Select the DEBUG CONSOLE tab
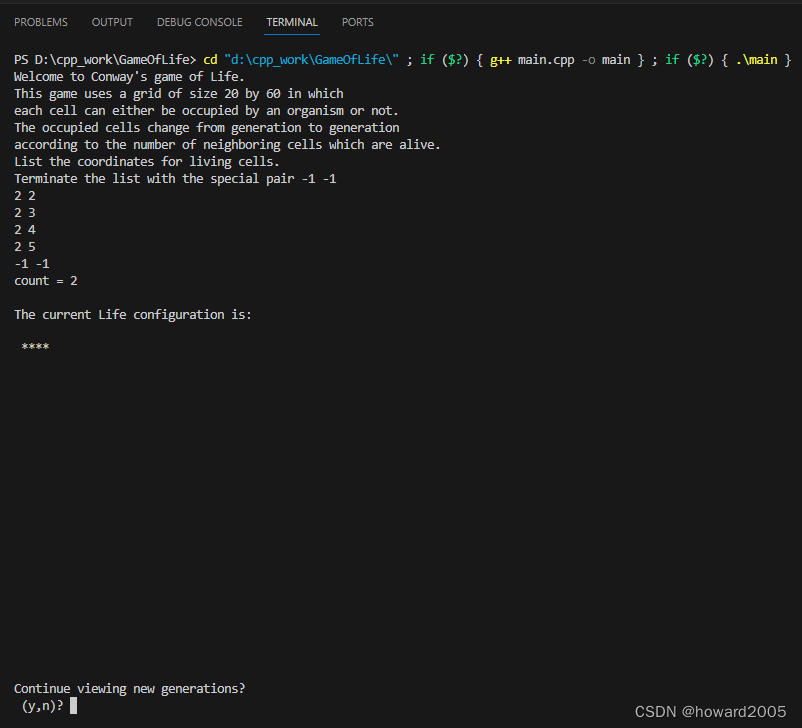The image size is (802, 728). tap(199, 22)
